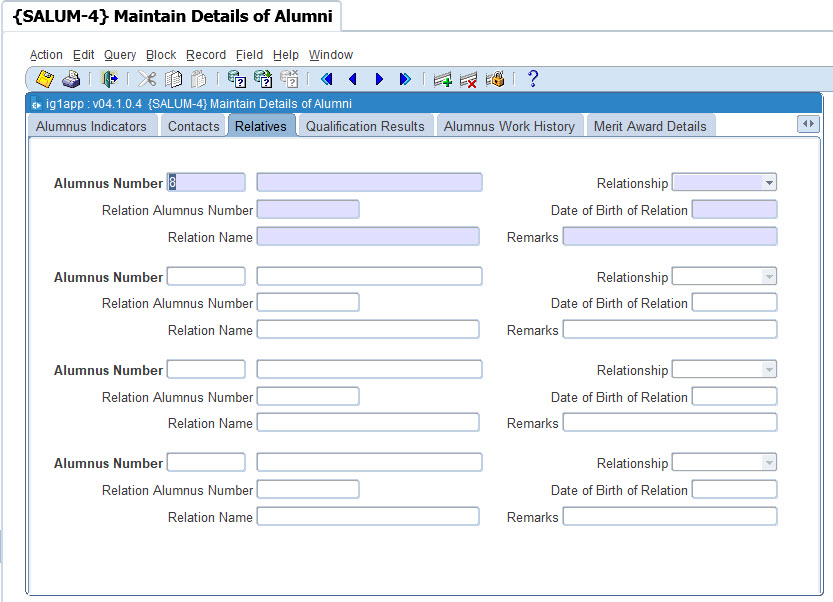Click the Lock Record padlock icon
This screenshot has width=833, height=602.
(x=494, y=79)
